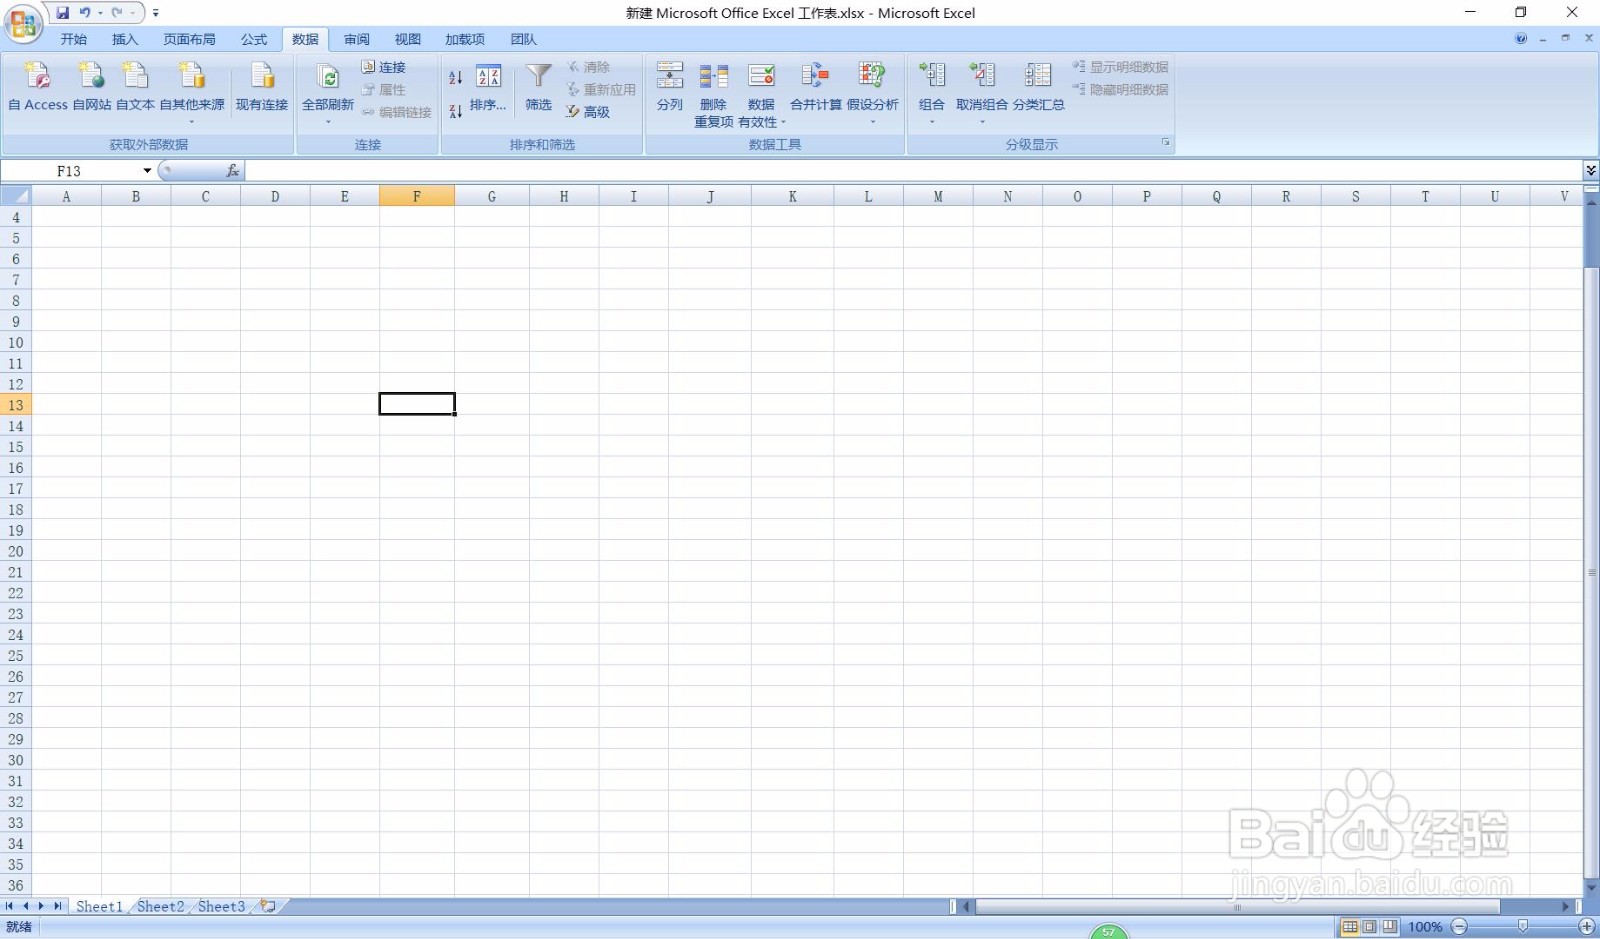This screenshot has height=939, width=1600.
Task: Click the zoom slider handle
Action: (x=1523, y=927)
